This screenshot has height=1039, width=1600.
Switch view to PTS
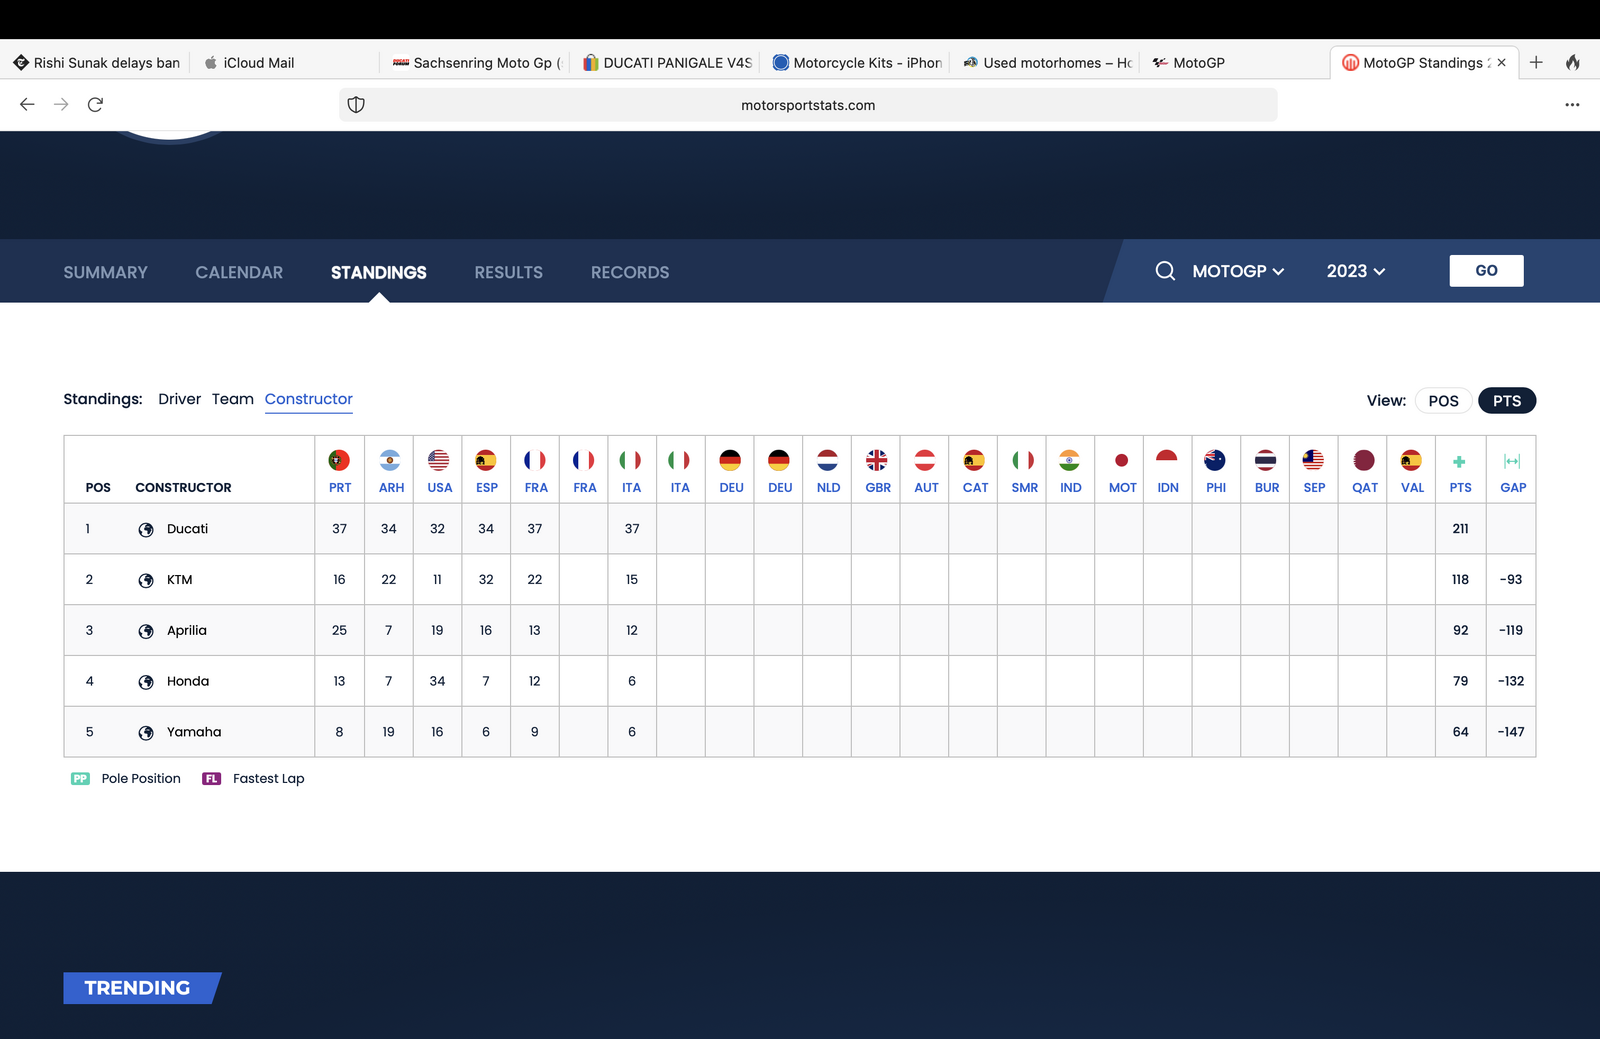click(1506, 401)
